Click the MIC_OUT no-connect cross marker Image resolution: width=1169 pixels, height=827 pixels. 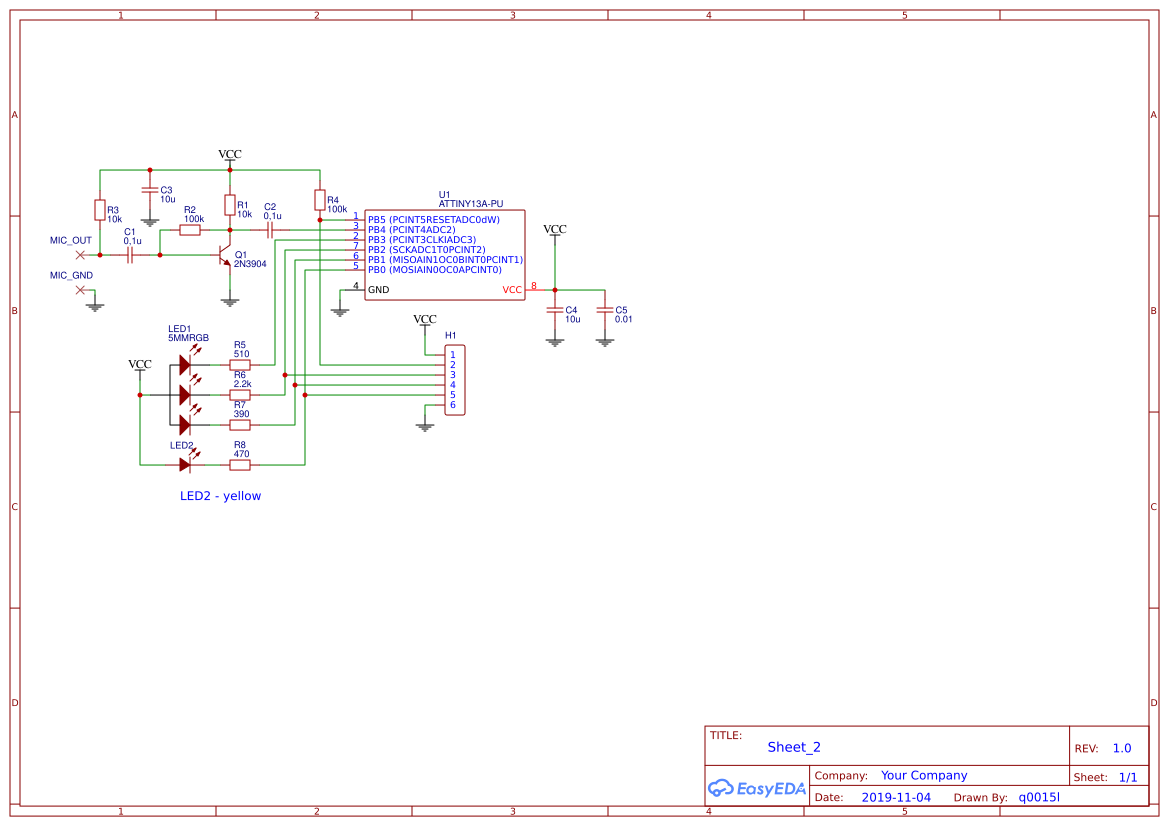[81, 255]
